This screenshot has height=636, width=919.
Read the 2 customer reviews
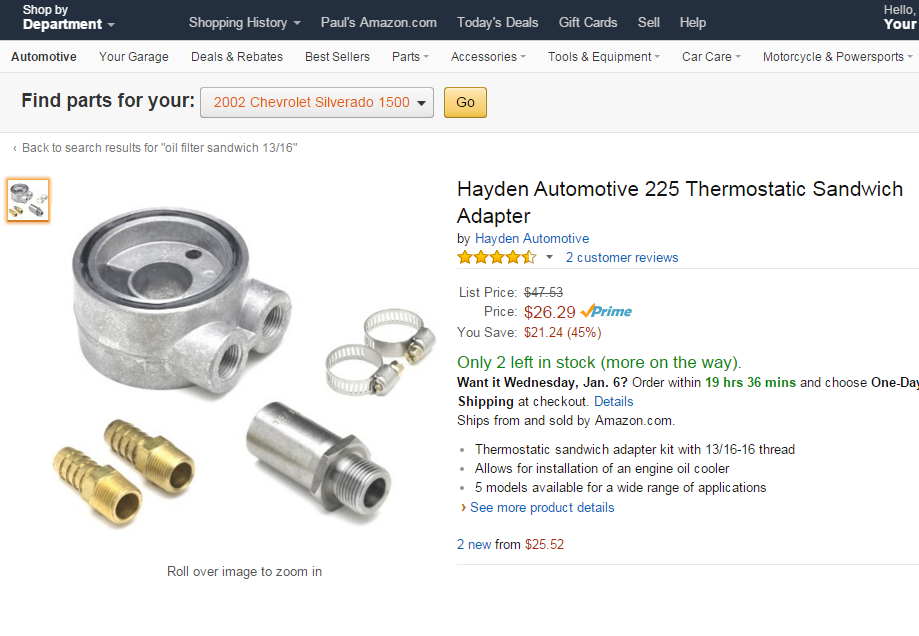pos(622,258)
